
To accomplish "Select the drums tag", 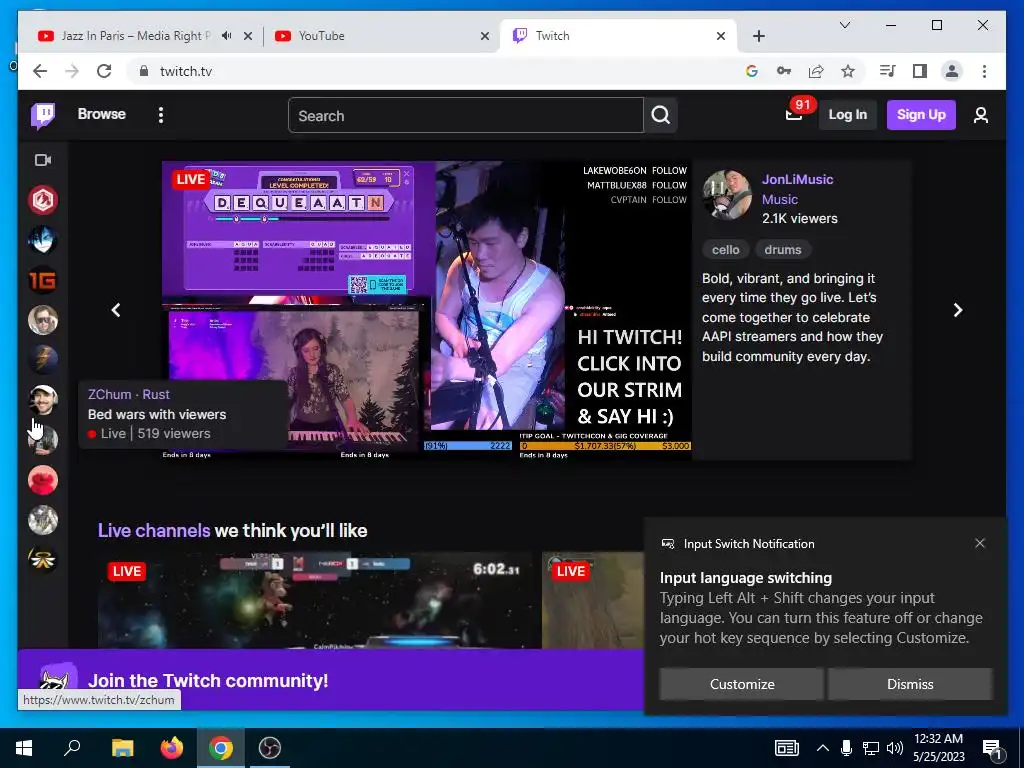I will coord(782,249).
